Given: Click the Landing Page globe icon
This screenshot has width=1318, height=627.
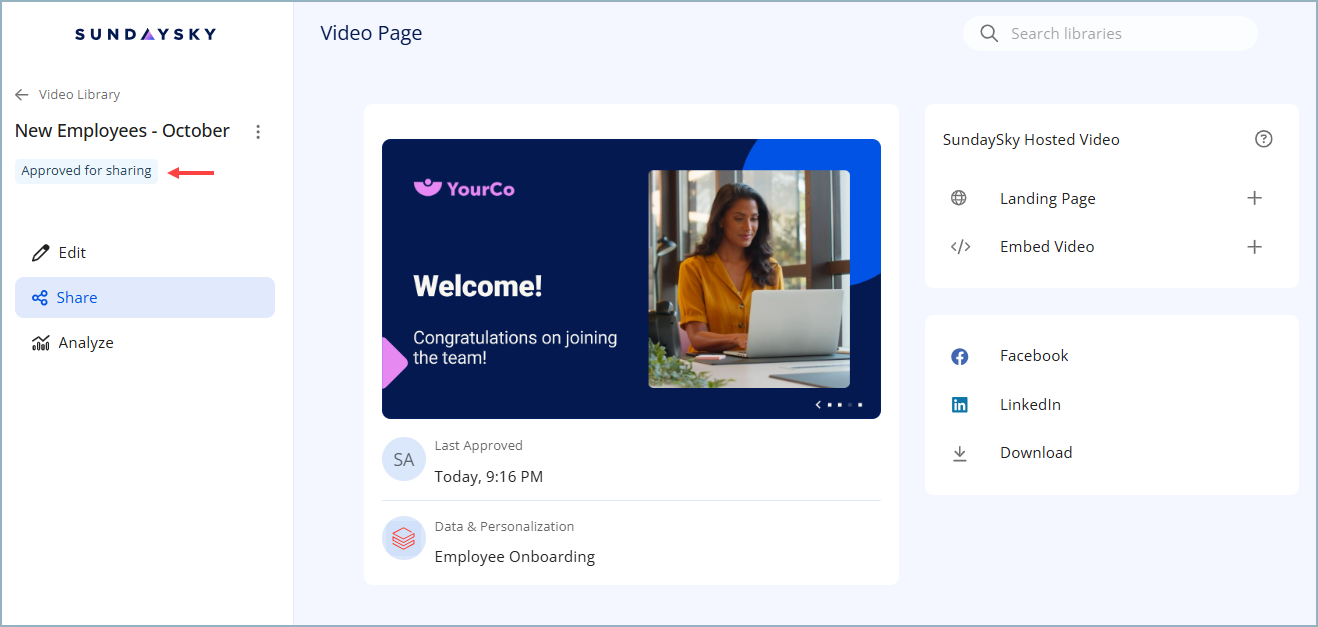Looking at the screenshot, I should pyautogui.click(x=958, y=198).
